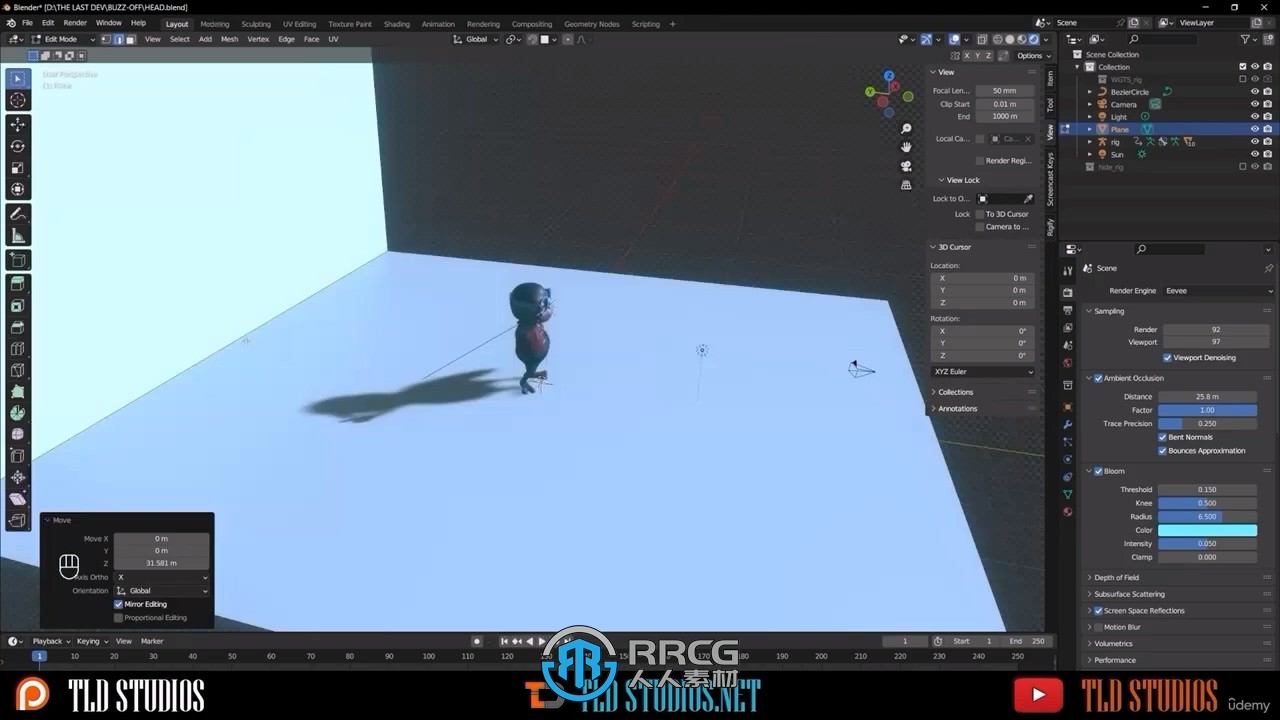1280x720 pixels.
Task: Toggle Mirror Editing checkbox
Action: coord(118,604)
